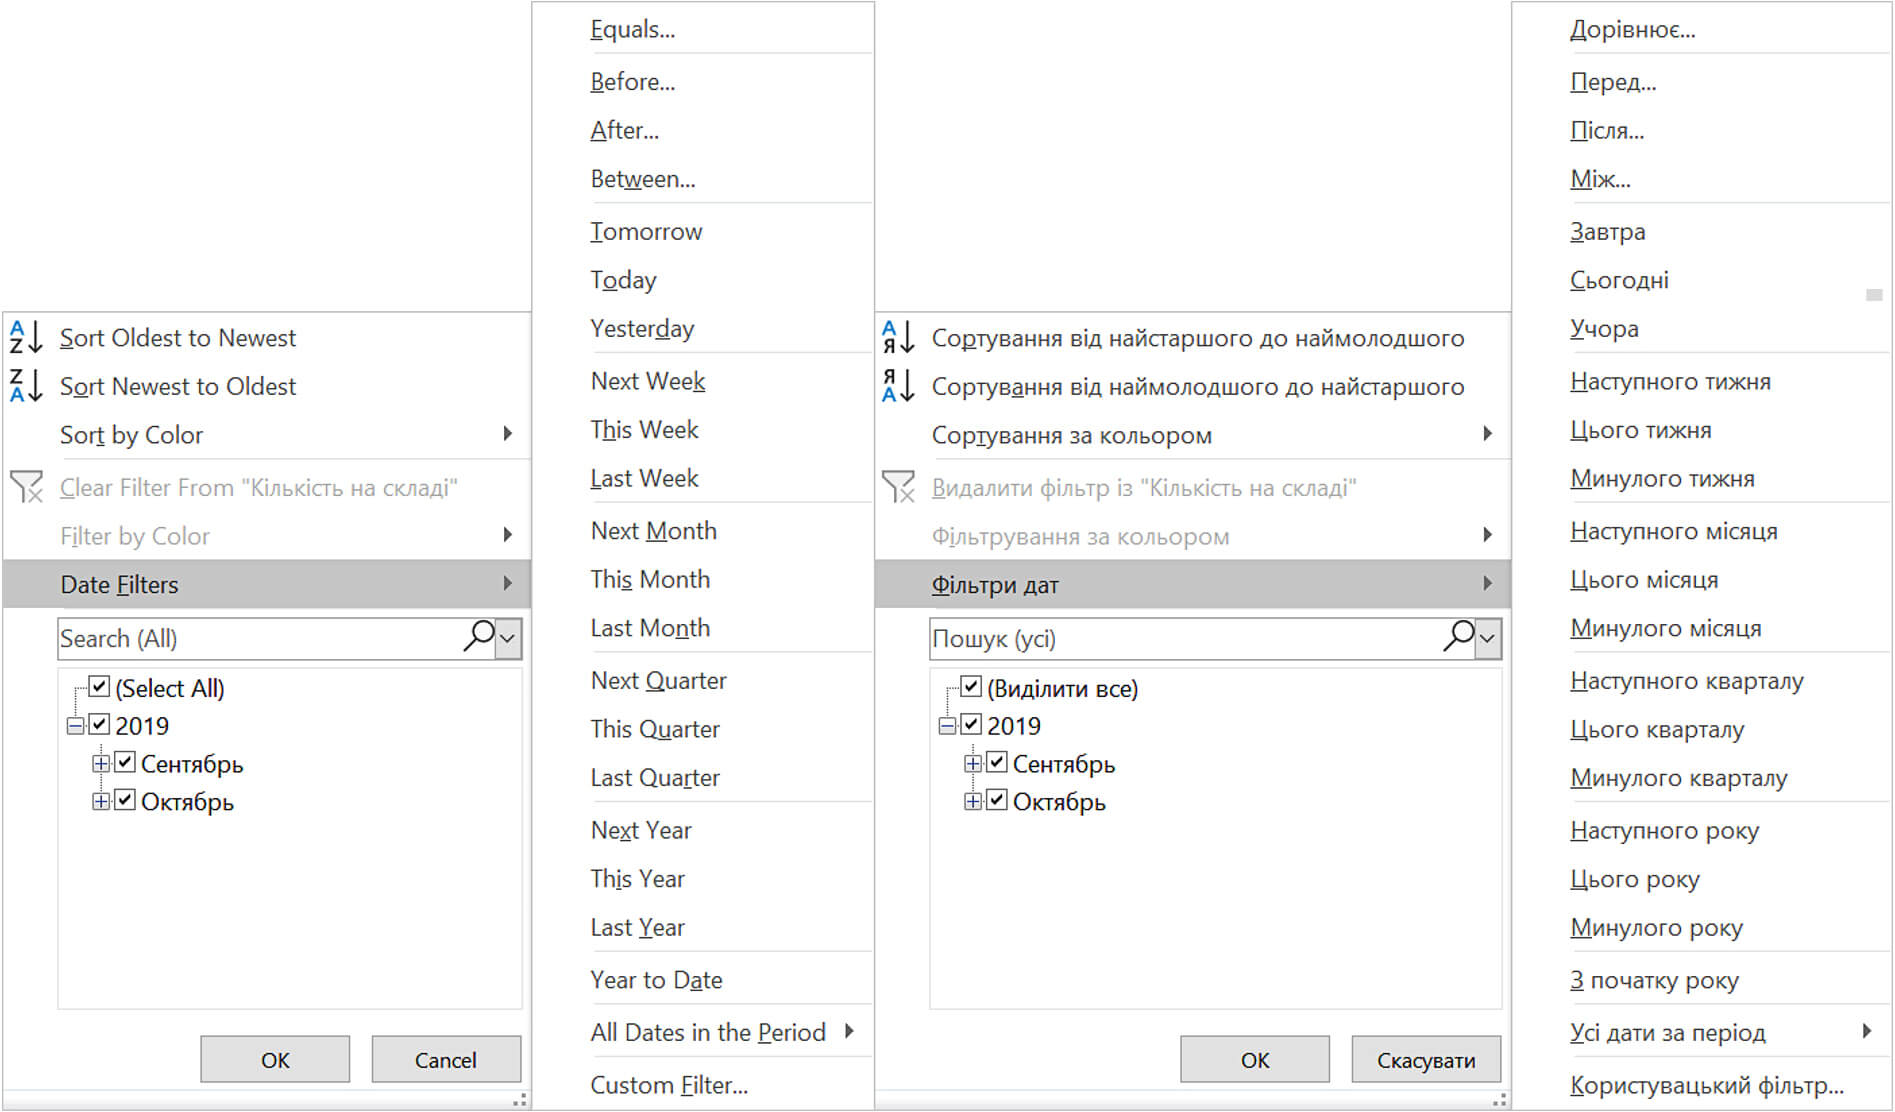
Task: Choose Next Quarter from date filters
Action: click(658, 681)
